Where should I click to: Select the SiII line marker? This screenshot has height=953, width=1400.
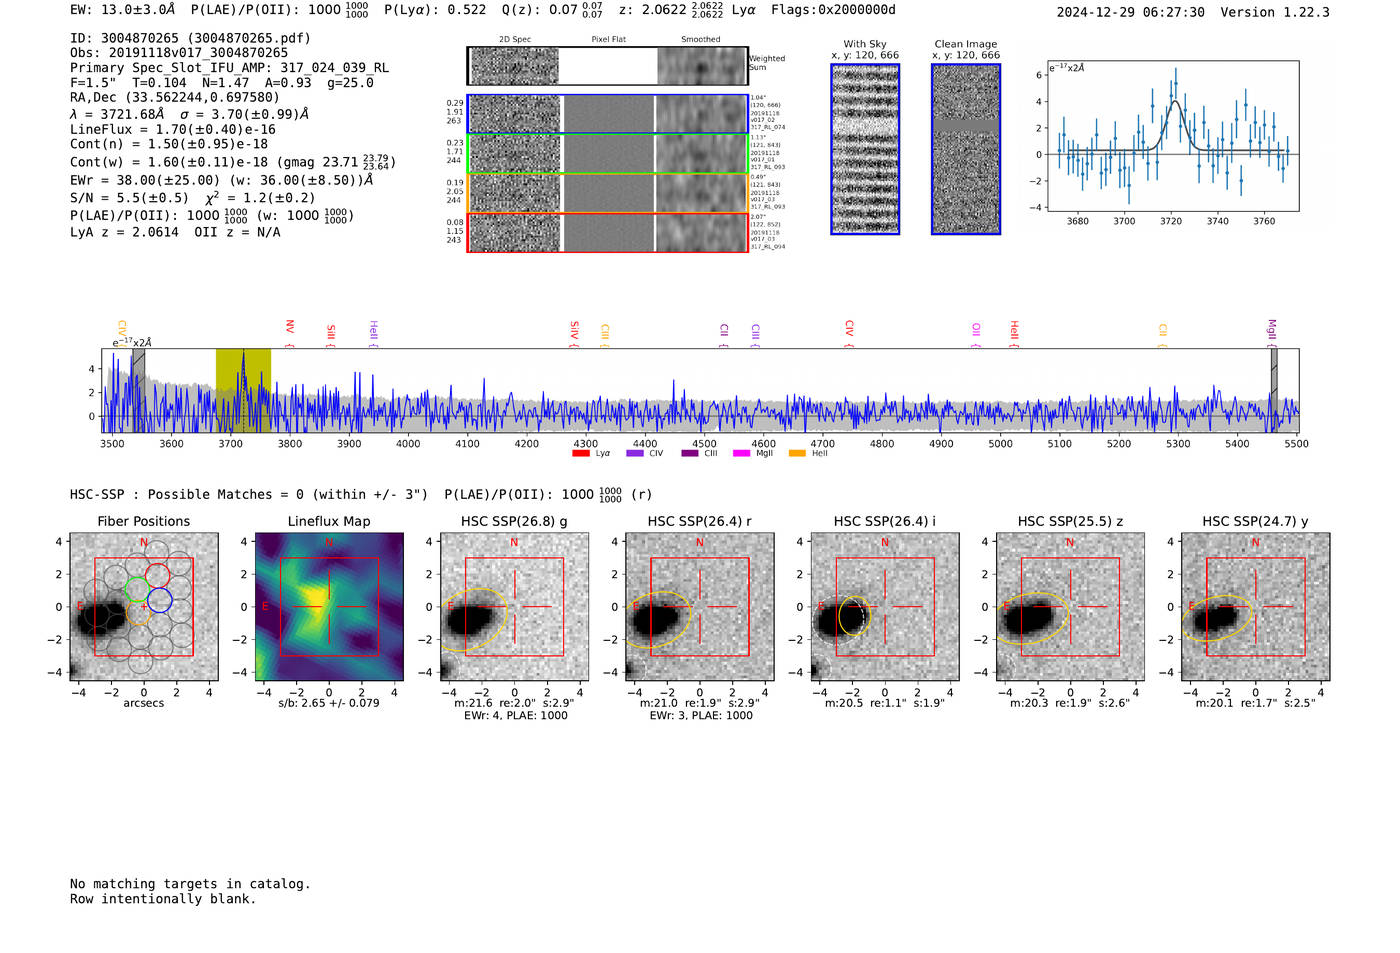(x=331, y=335)
